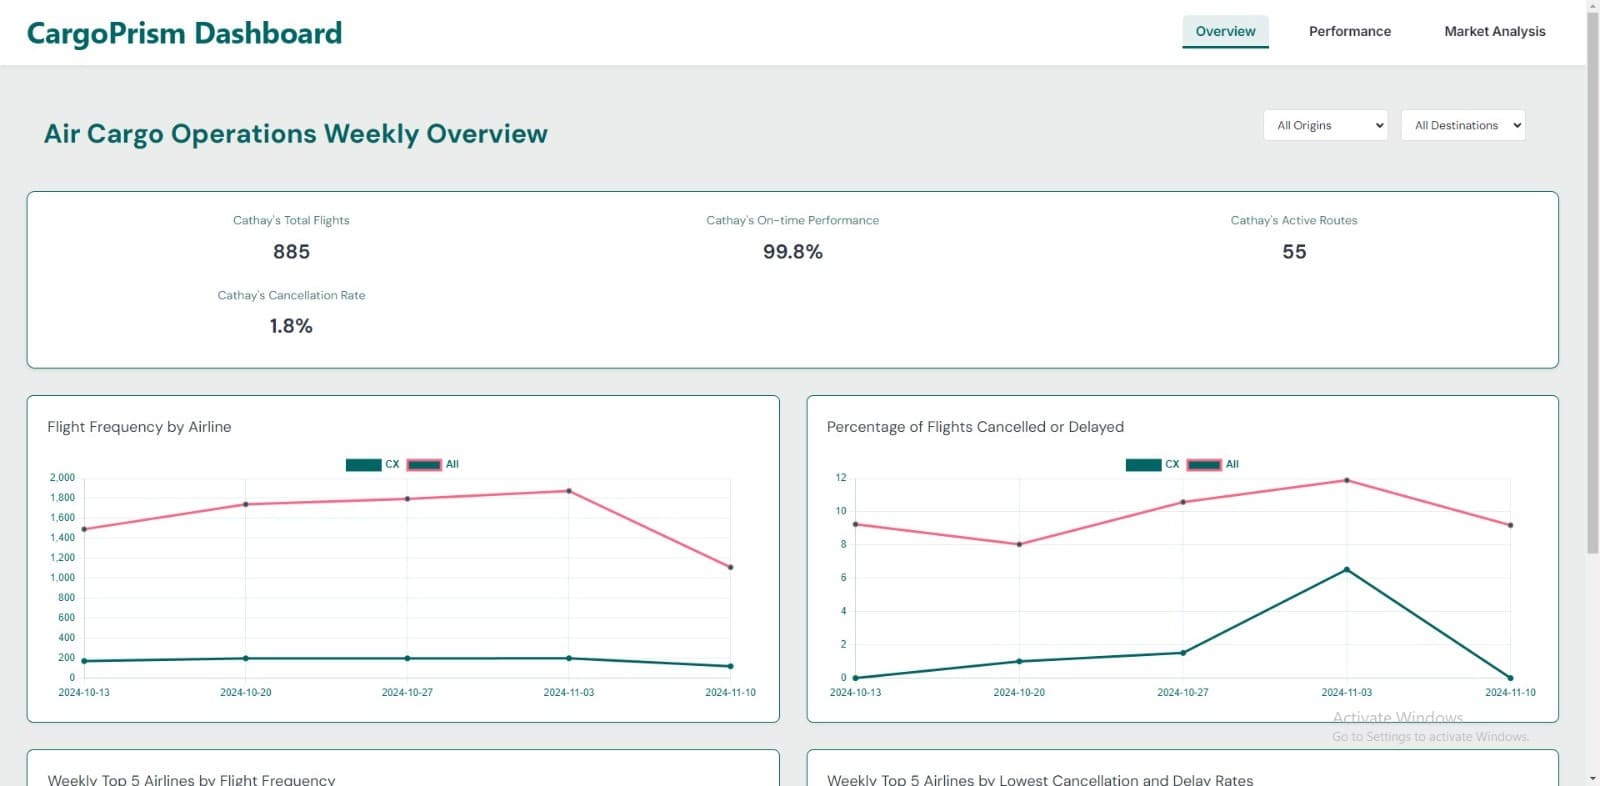Click pink All swatch in Cancelled or Delayed legend

point(1204,464)
